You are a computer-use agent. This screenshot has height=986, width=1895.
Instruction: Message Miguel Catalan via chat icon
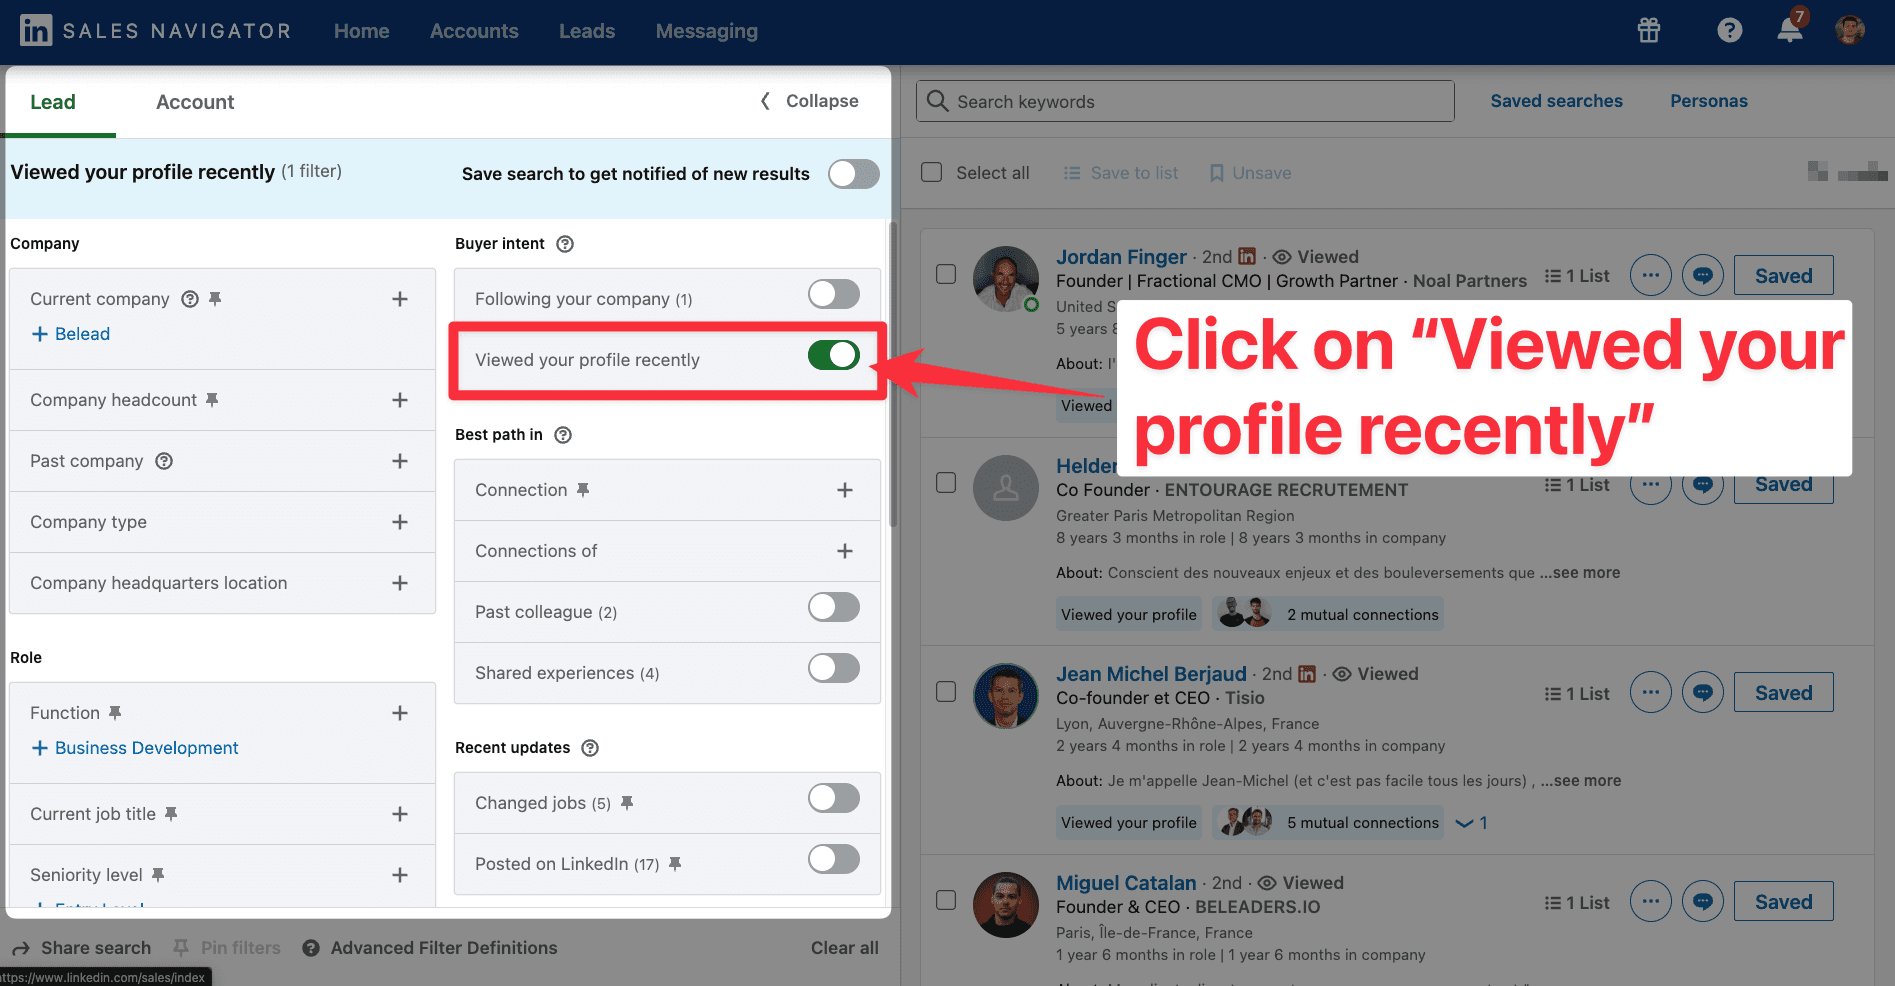1703,901
